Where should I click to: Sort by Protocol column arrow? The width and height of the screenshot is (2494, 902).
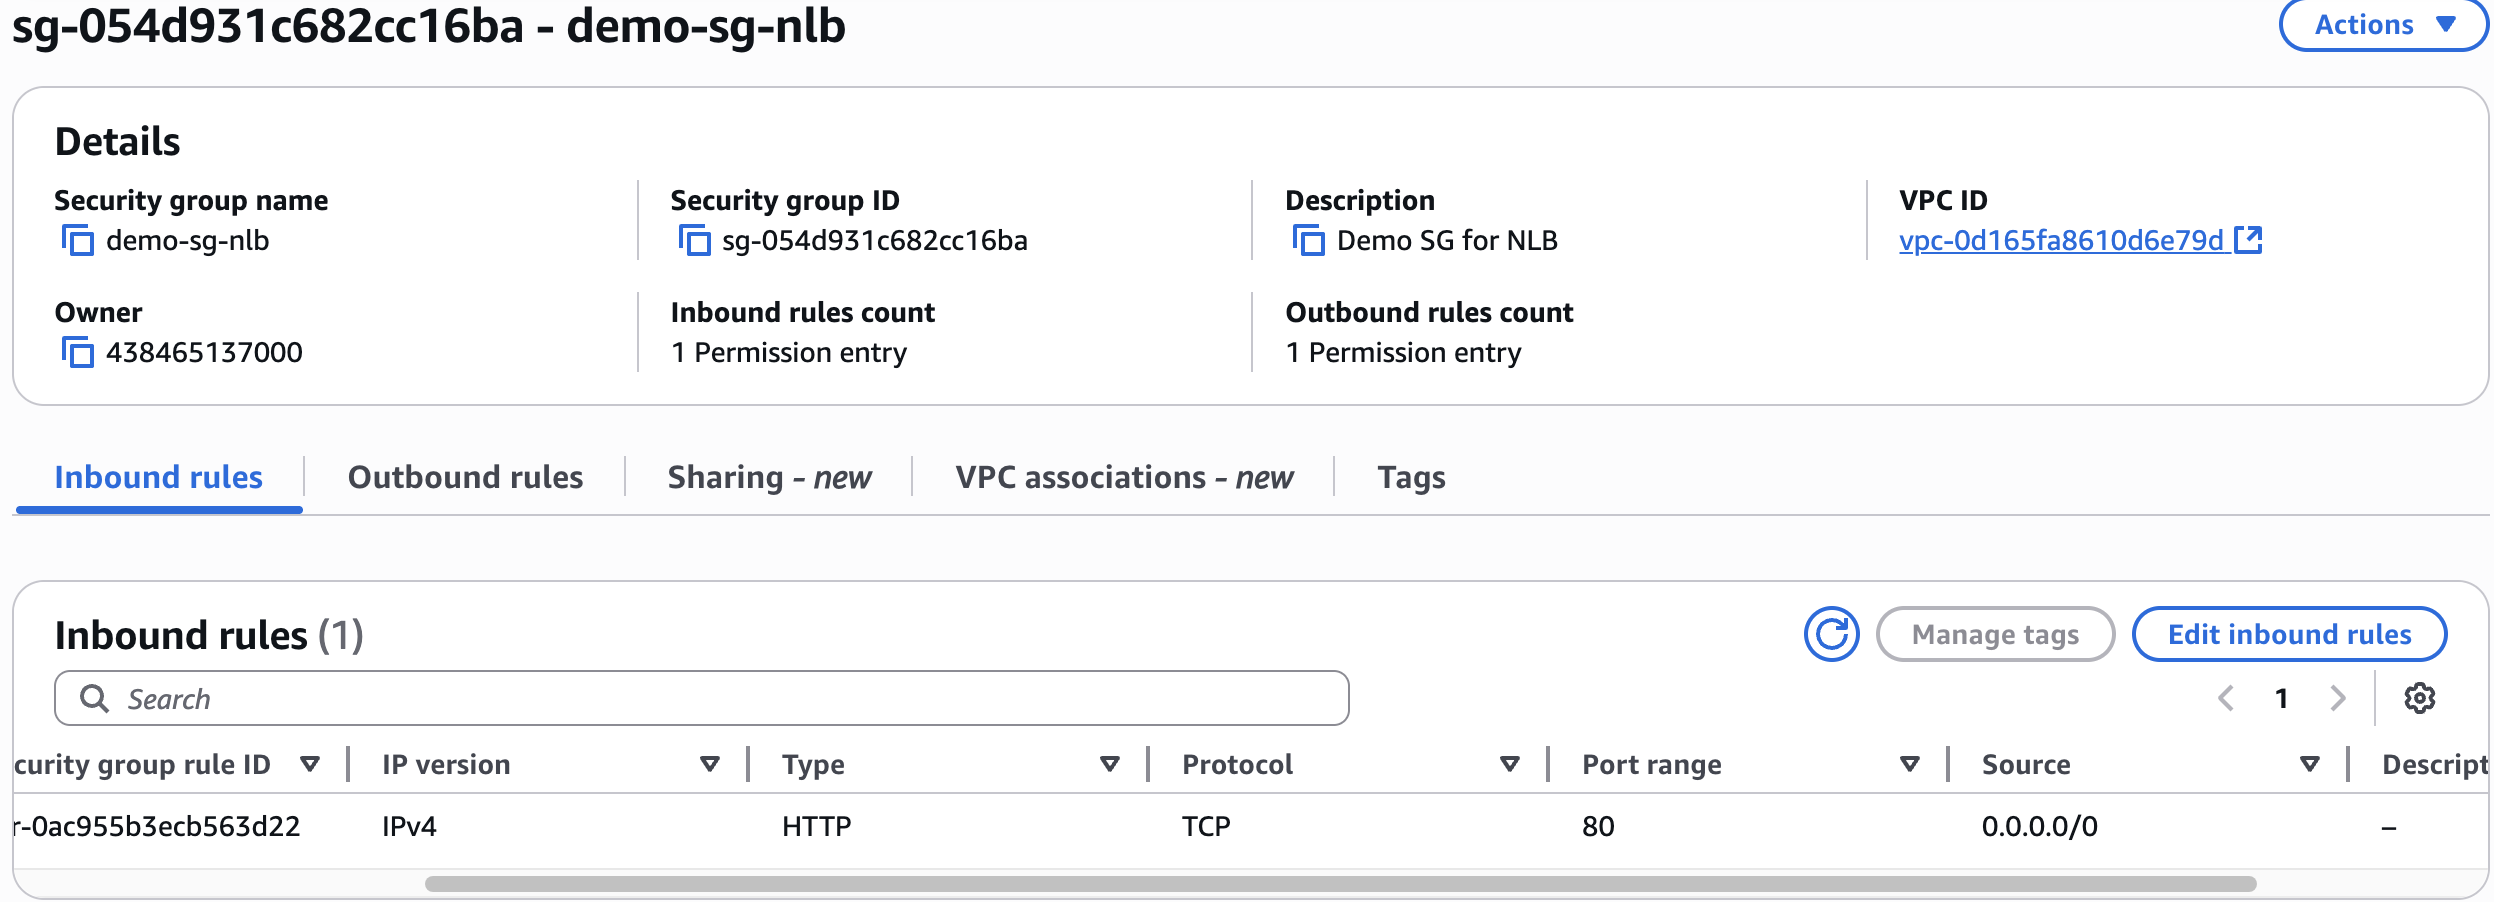[x=1509, y=765]
